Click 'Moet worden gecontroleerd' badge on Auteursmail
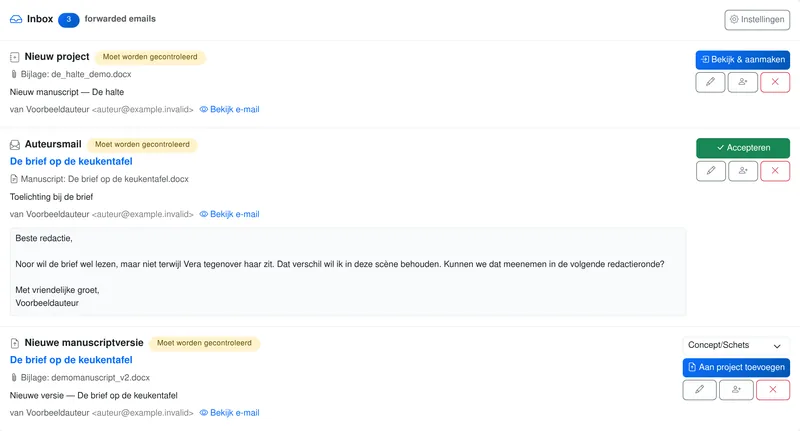This screenshot has width=800, height=431. [x=142, y=145]
